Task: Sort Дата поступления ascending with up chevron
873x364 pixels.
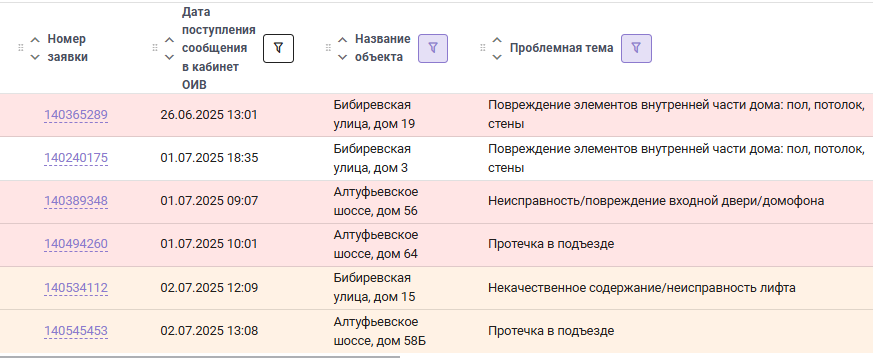Action: [x=169, y=40]
